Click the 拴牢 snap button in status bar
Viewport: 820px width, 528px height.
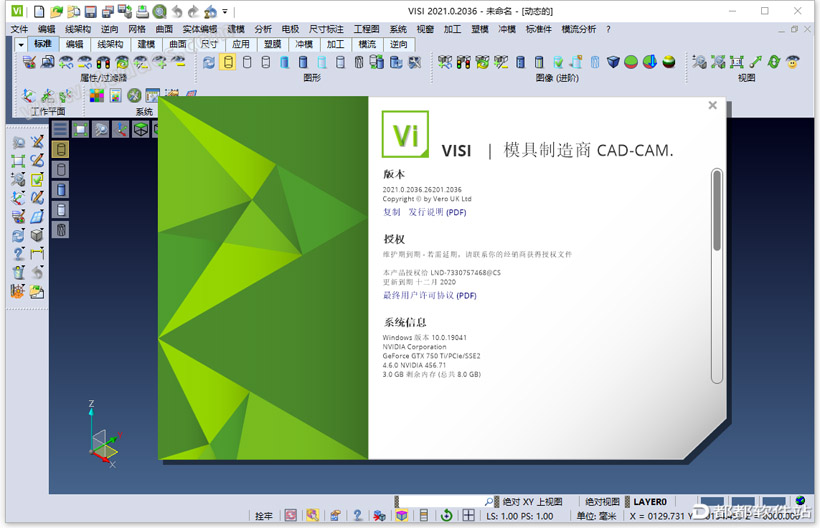pos(264,516)
